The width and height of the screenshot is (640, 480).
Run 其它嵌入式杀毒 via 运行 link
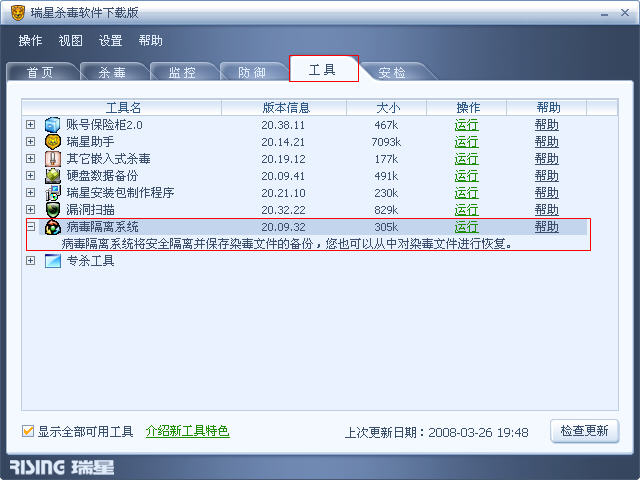(467, 159)
